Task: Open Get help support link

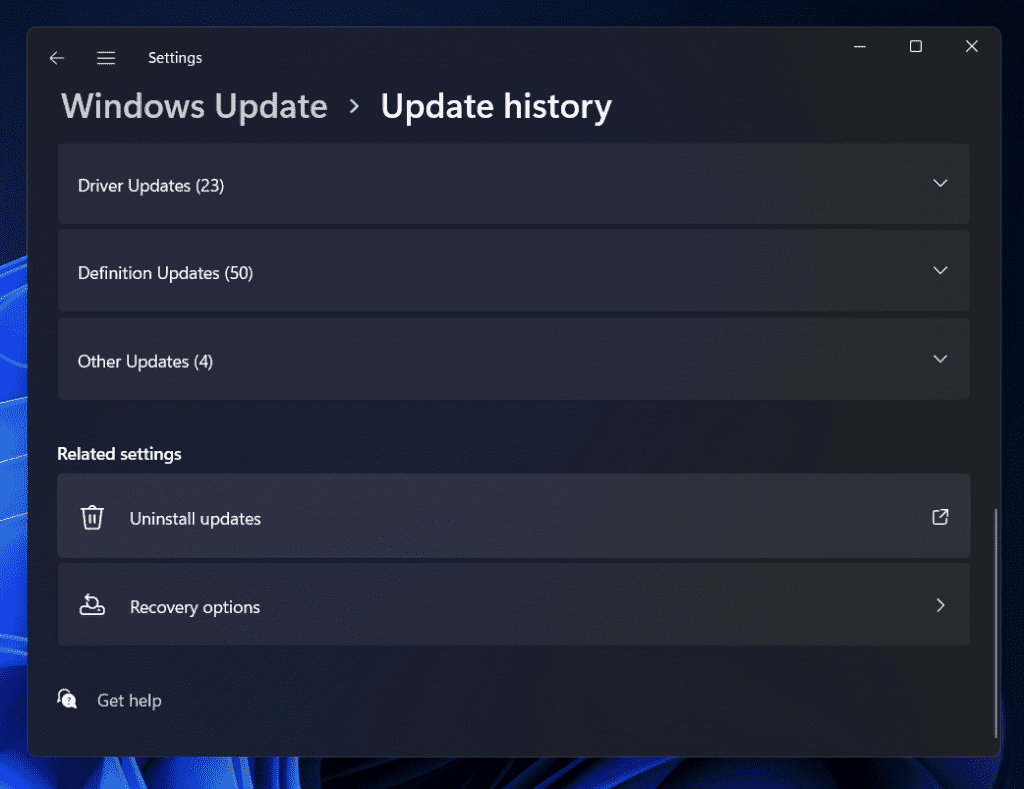Action: (128, 700)
